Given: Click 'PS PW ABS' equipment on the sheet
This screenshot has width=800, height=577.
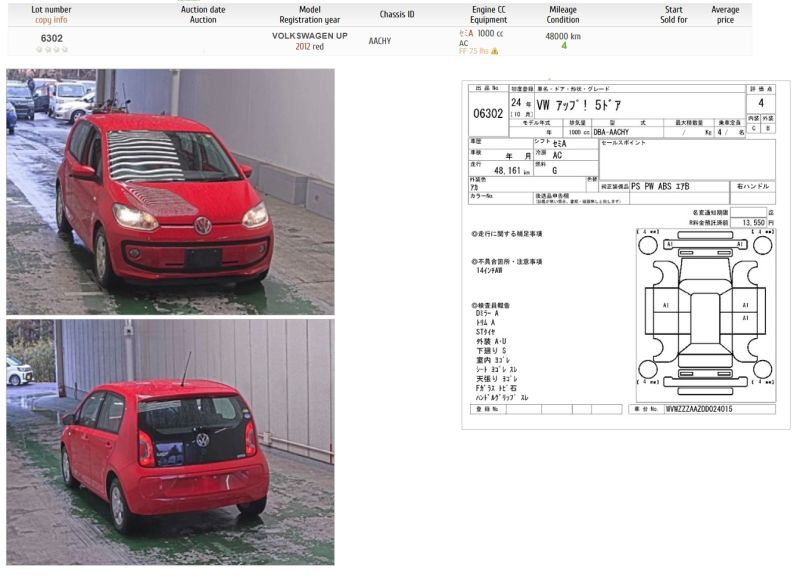Looking at the screenshot, I should coord(652,186).
